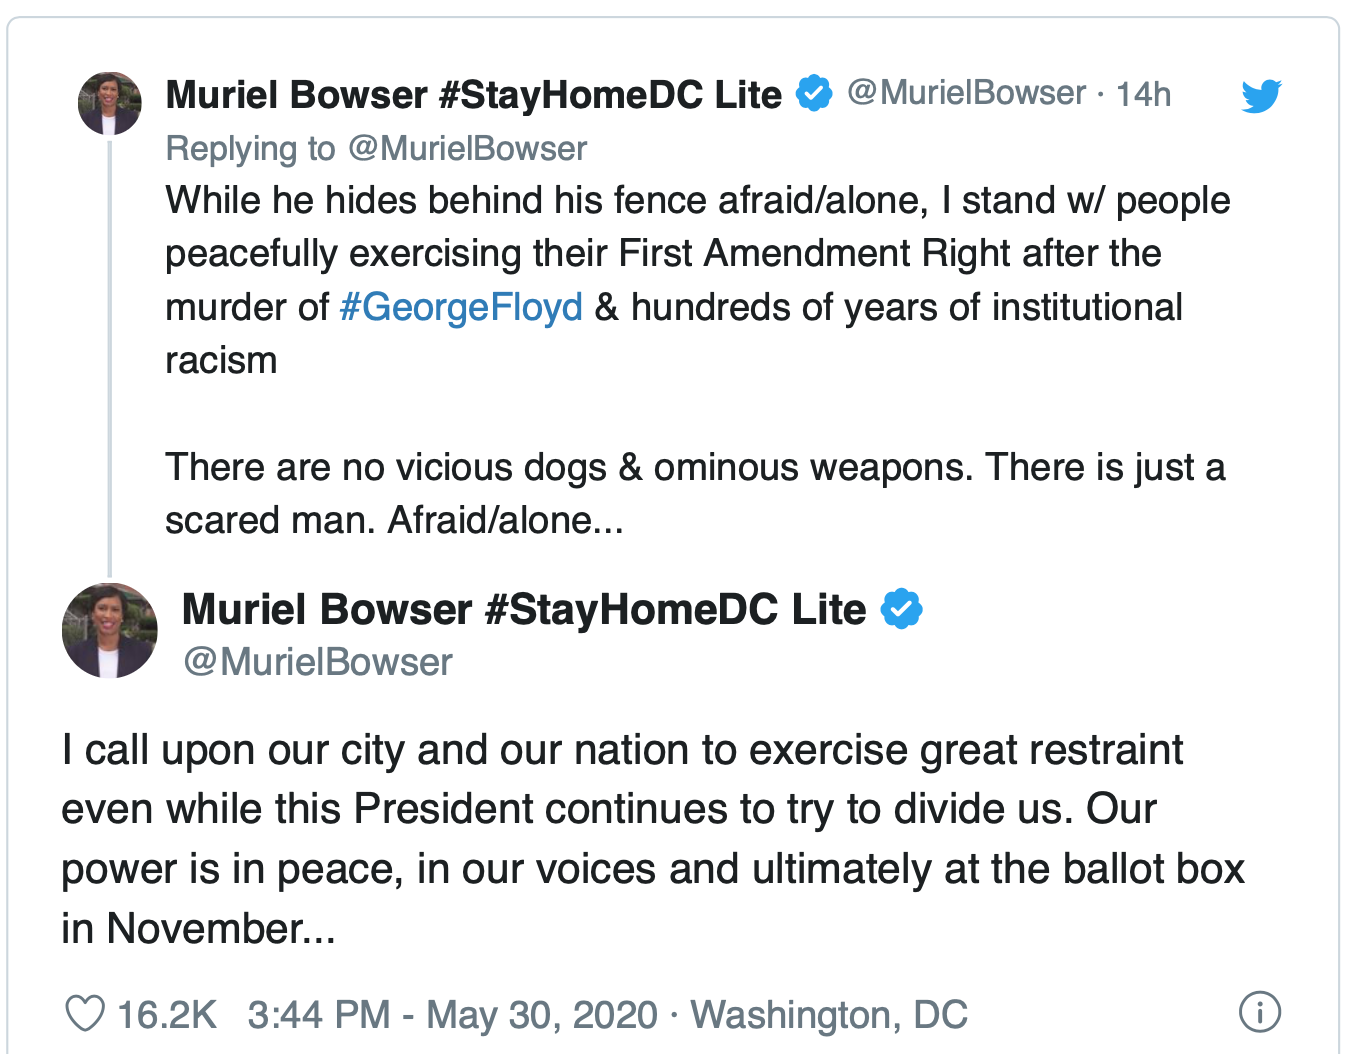The width and height of the screenshot is (1356, 1054).
Task: Open the small avatar of the 14h reply tweet
Action: [x=109, y=103]
